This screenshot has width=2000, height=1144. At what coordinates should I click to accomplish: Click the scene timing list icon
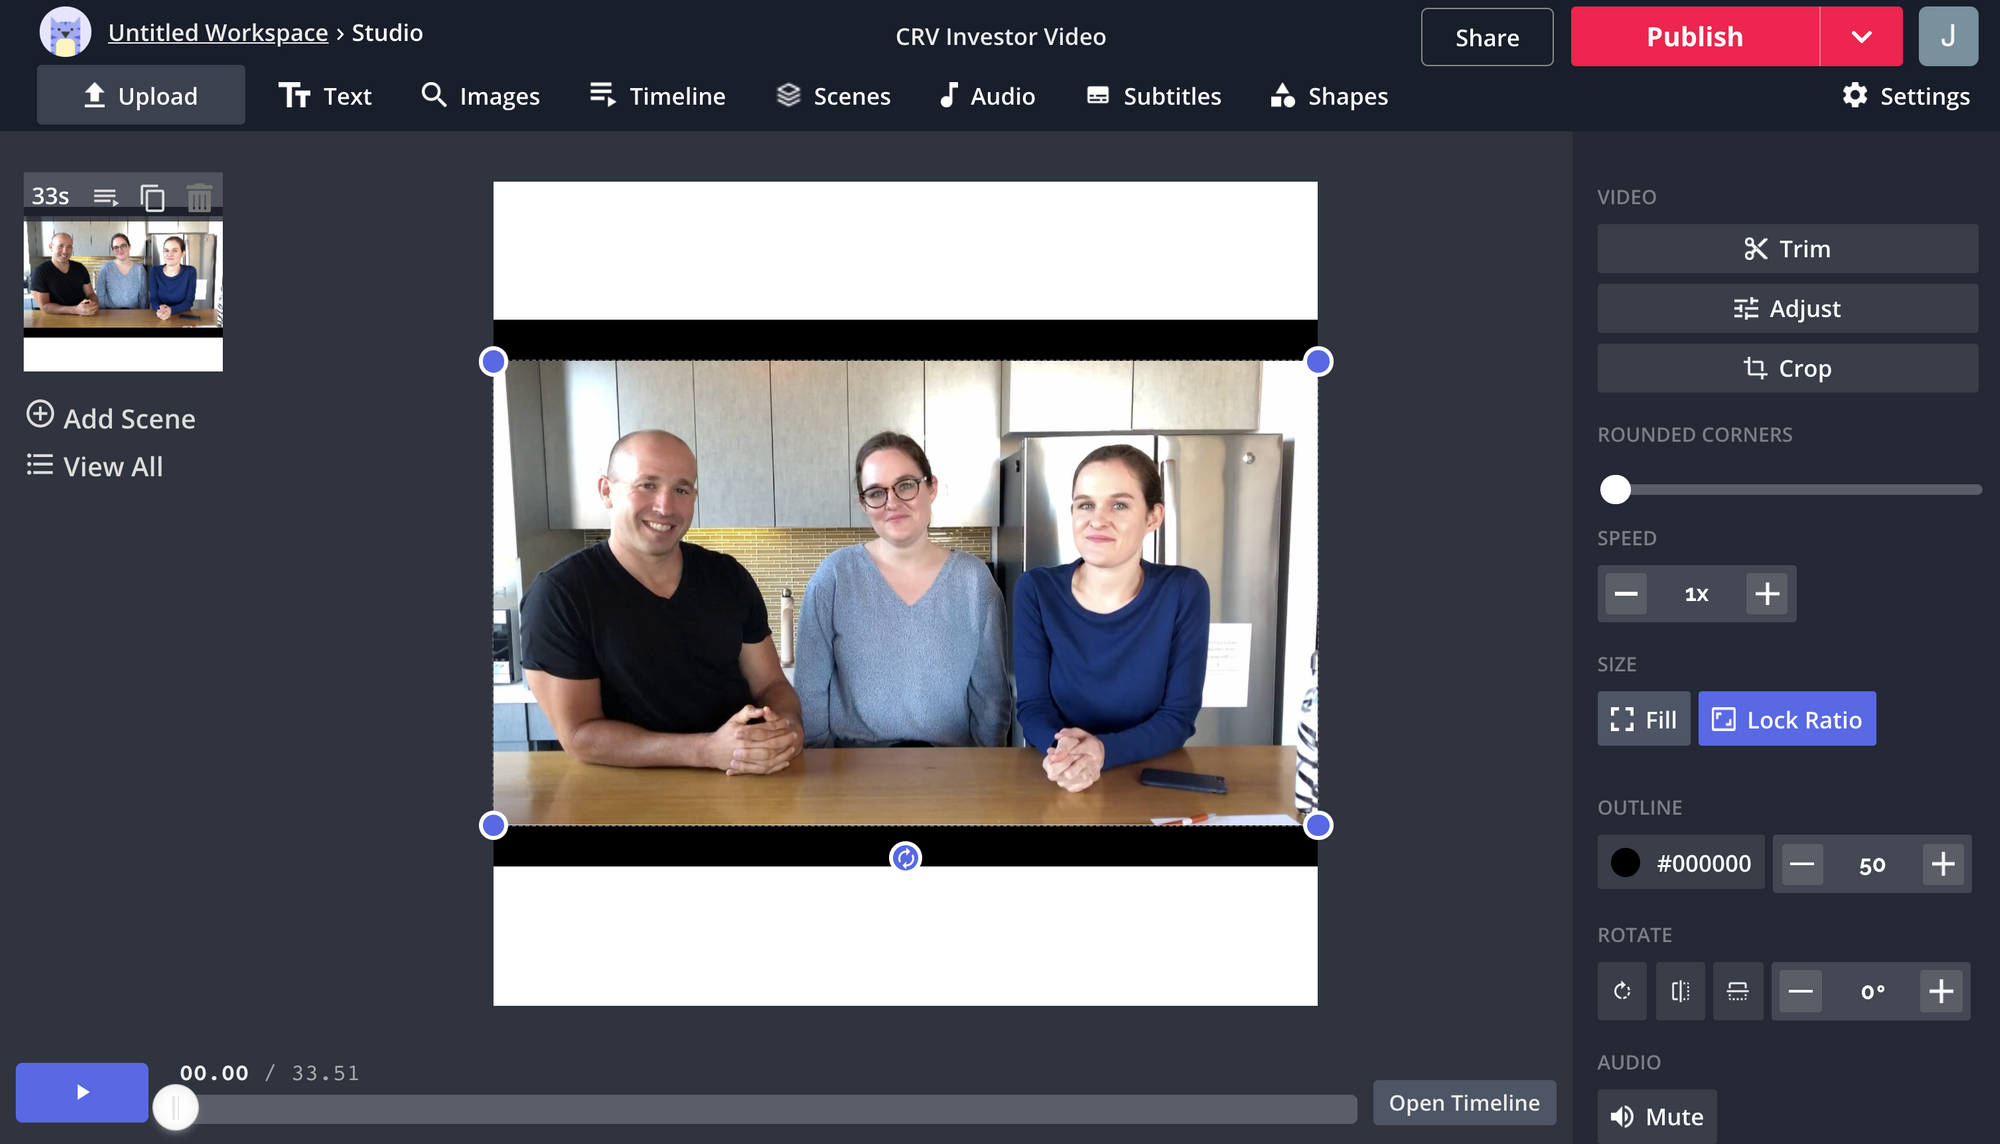105,197
